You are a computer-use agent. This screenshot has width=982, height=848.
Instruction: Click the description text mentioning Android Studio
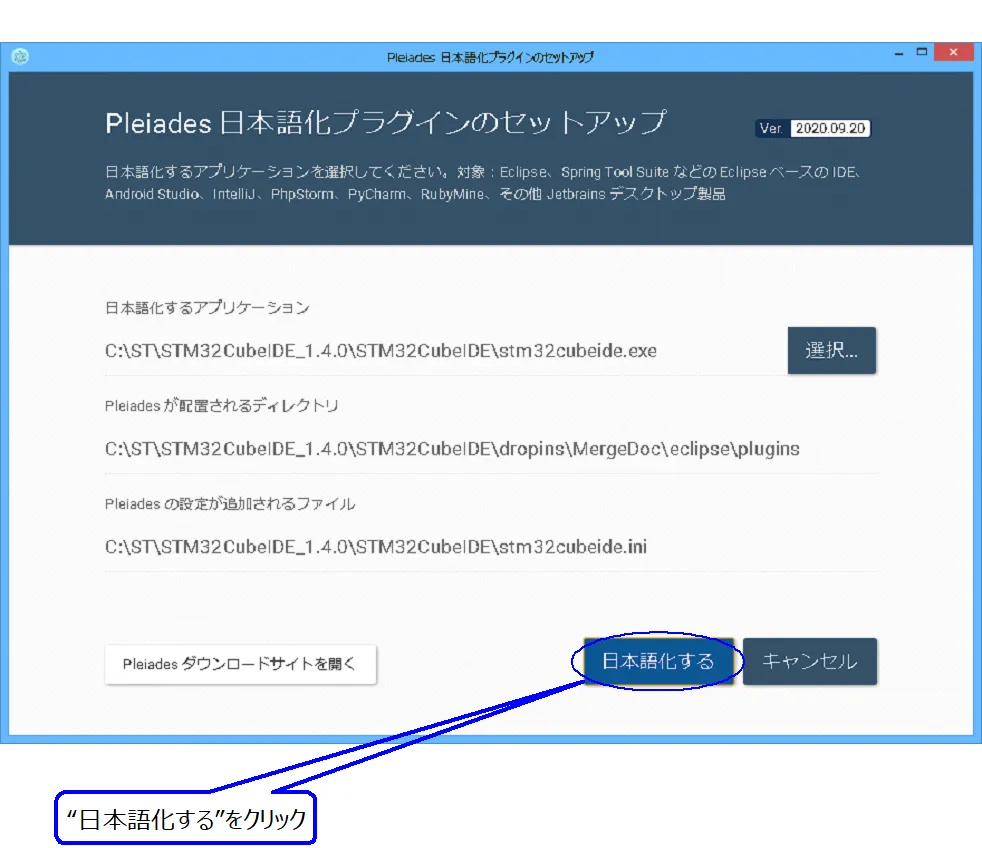[x=415, y=195]
